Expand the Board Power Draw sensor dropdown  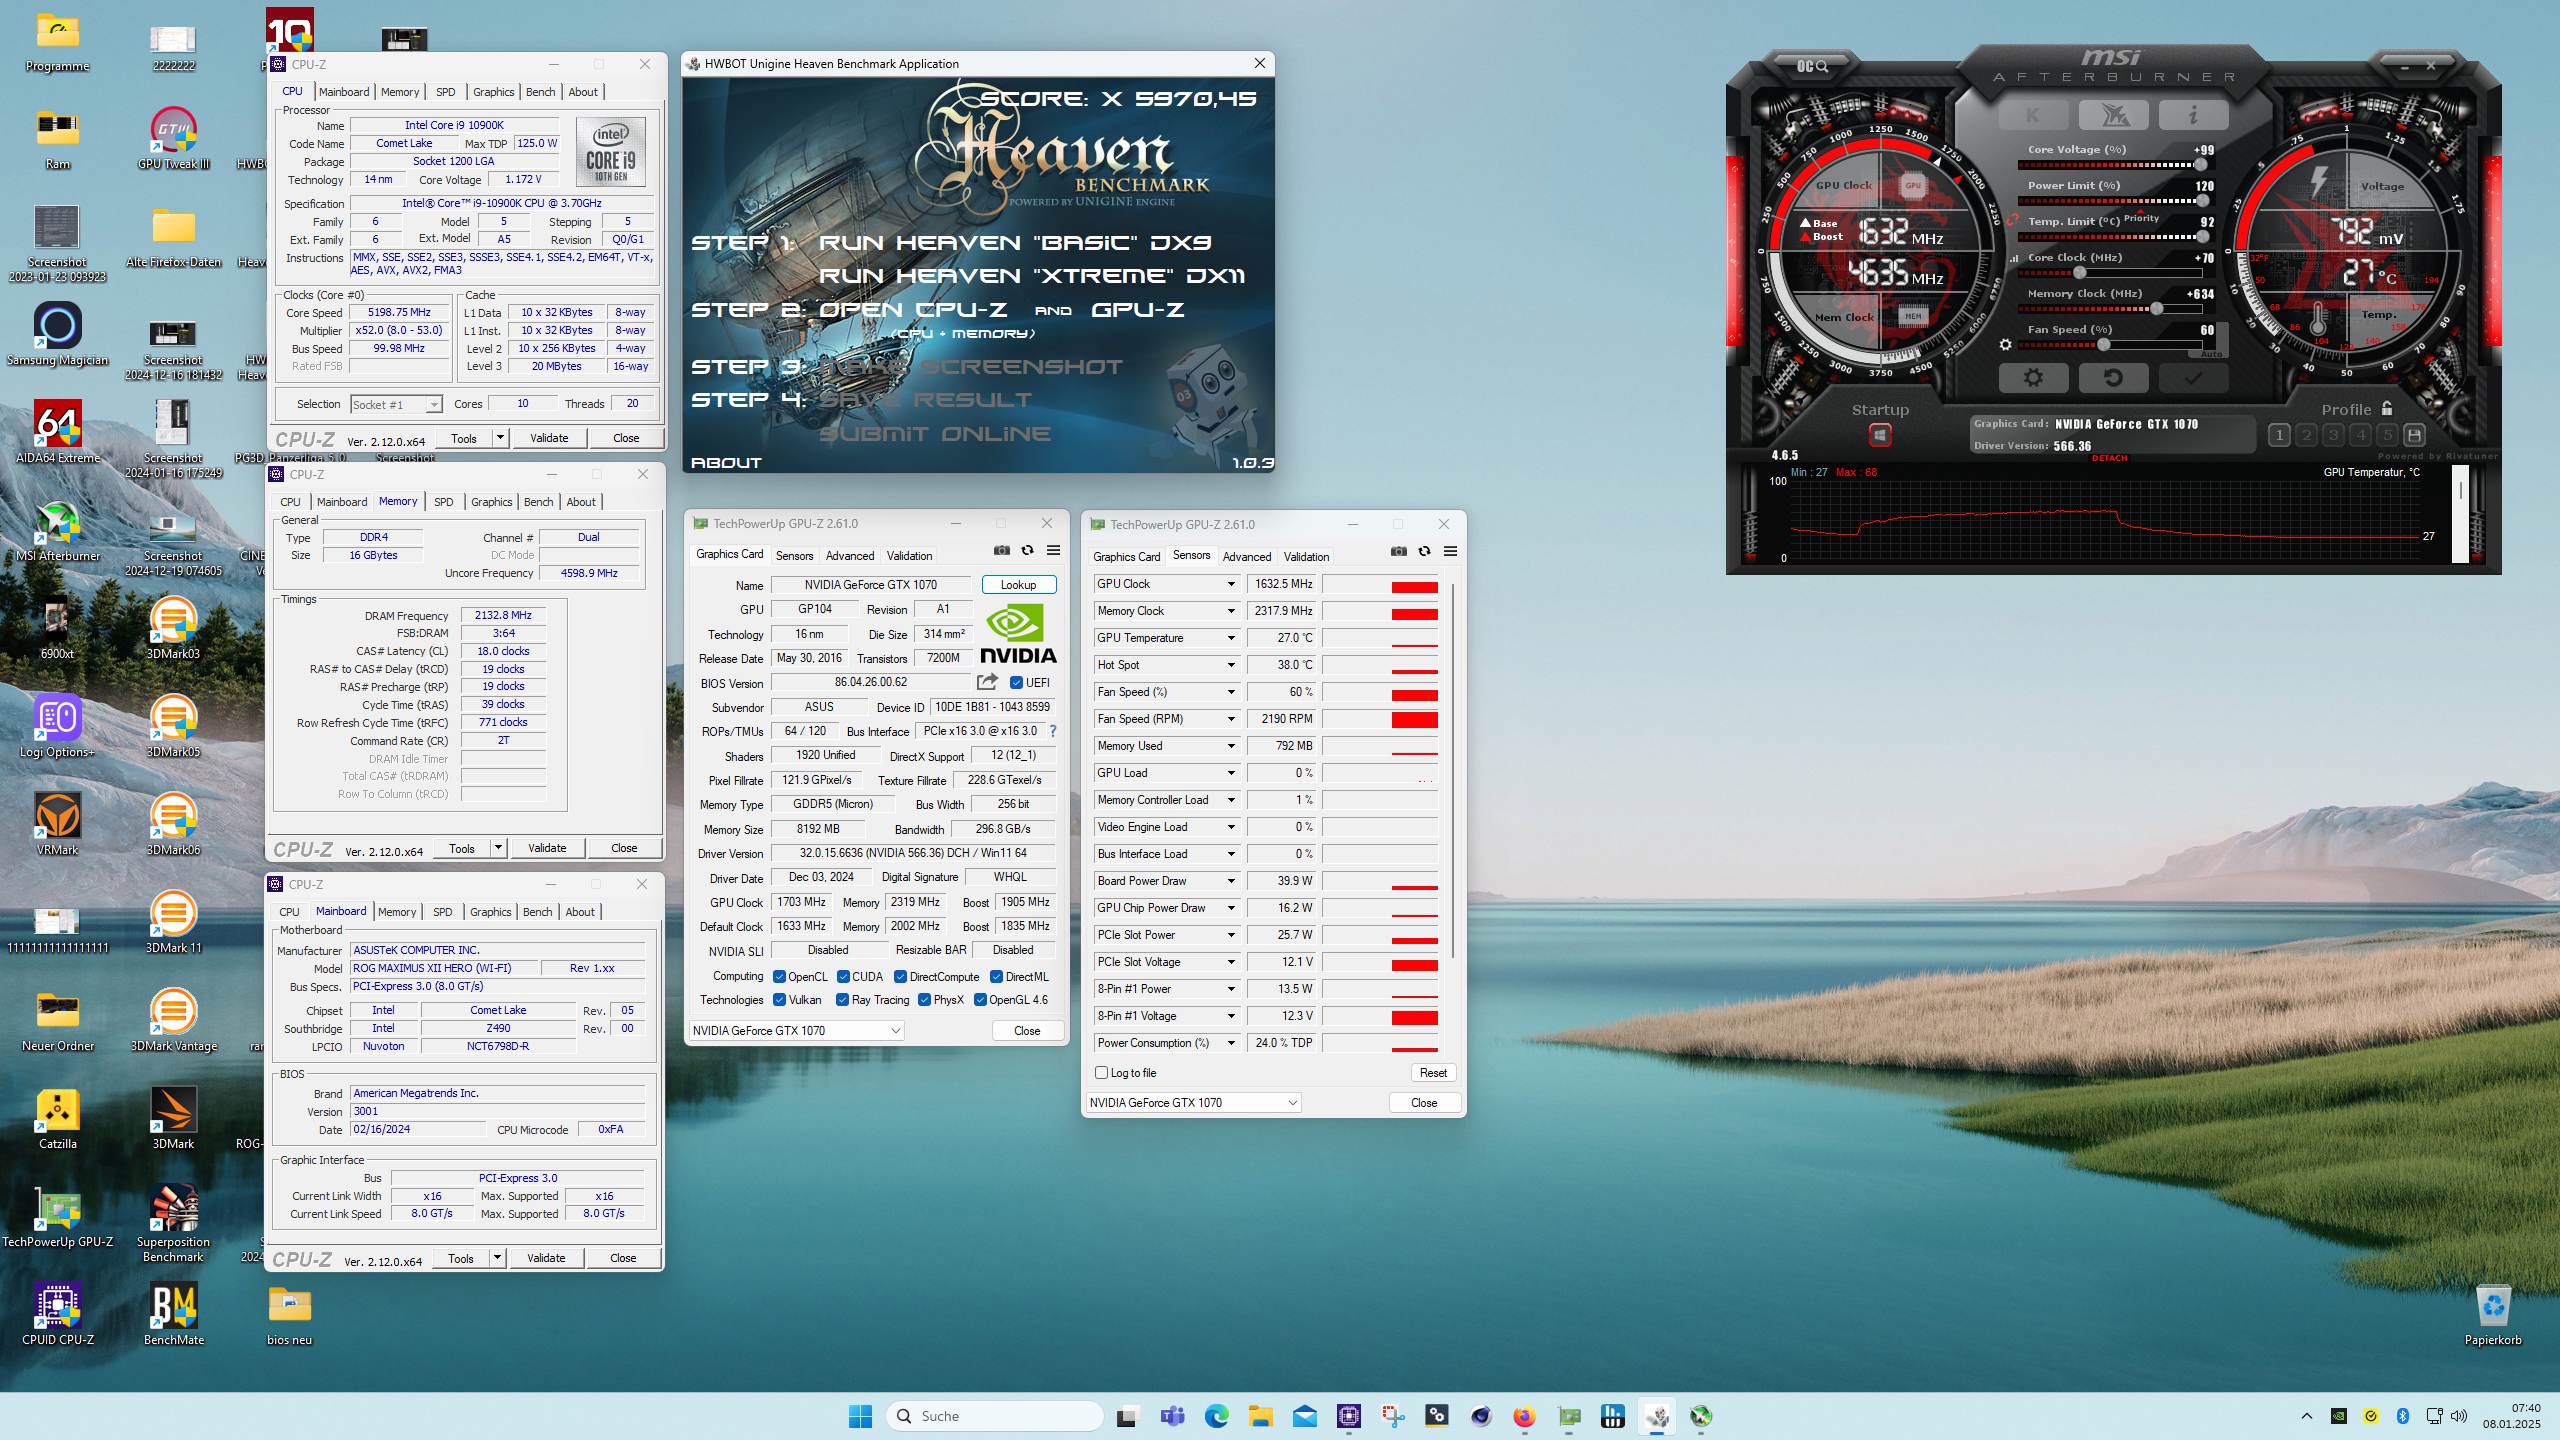tap(1231, 881)
